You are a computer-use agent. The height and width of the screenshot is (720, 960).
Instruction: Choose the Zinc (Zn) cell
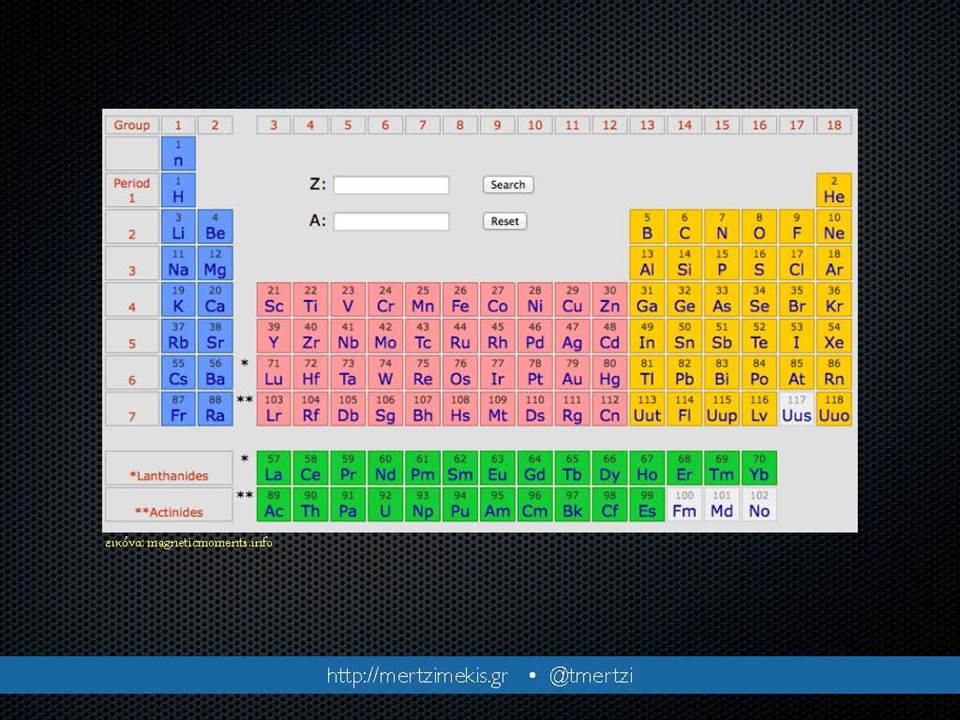(609, 299)
